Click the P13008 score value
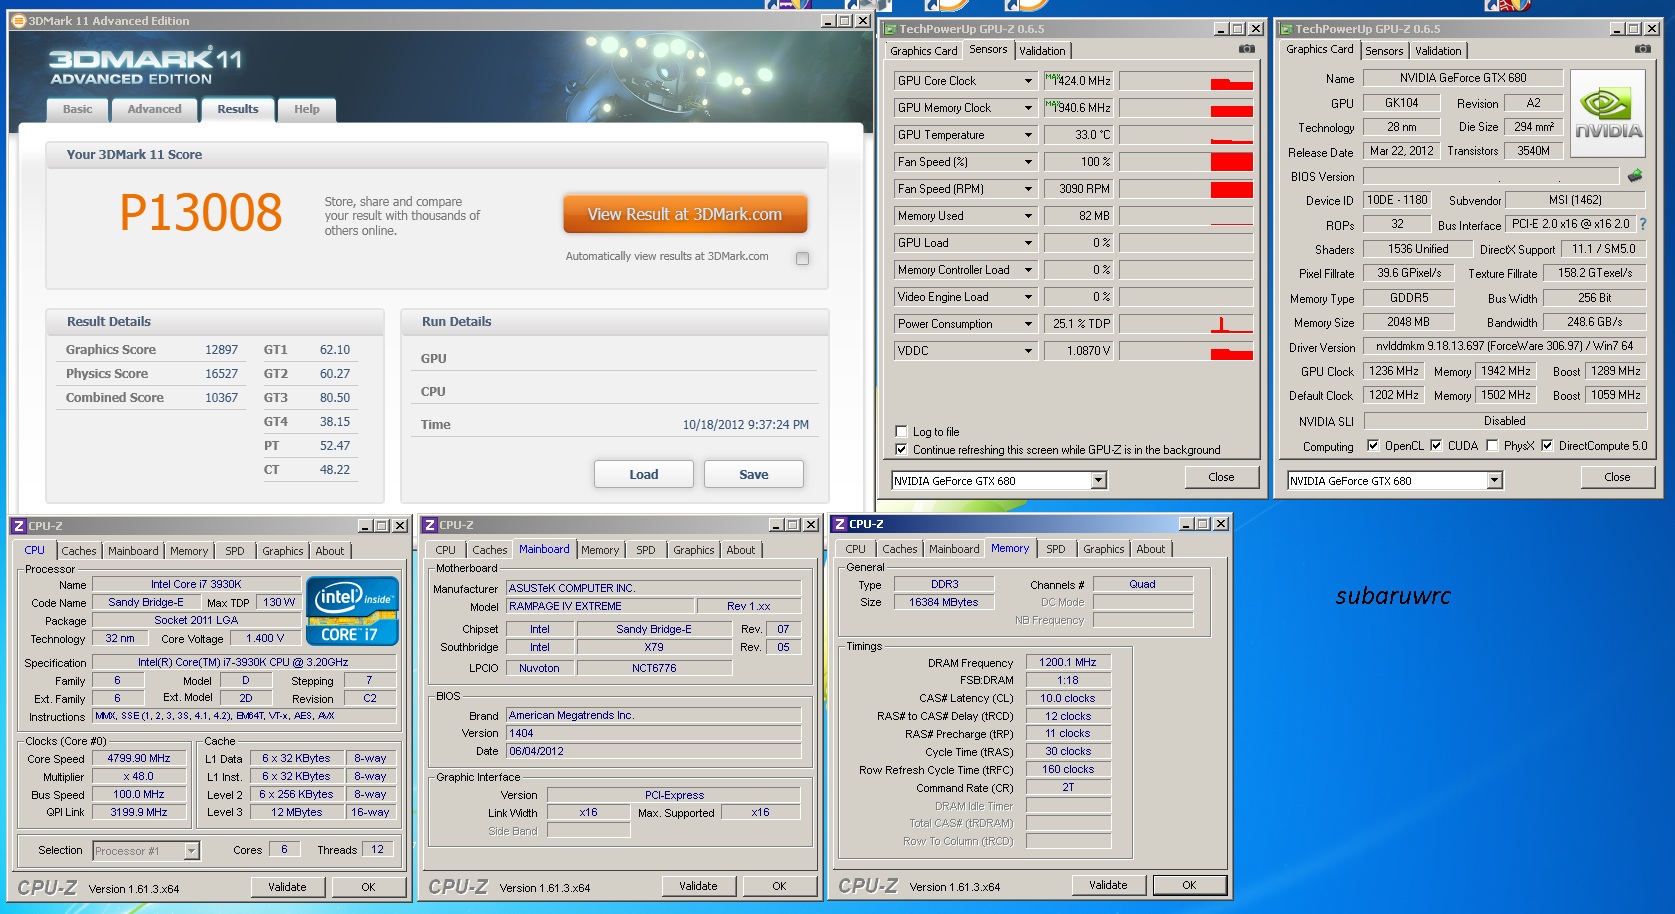Viewport: 1675px width, 914px height. tap(200, 212)
